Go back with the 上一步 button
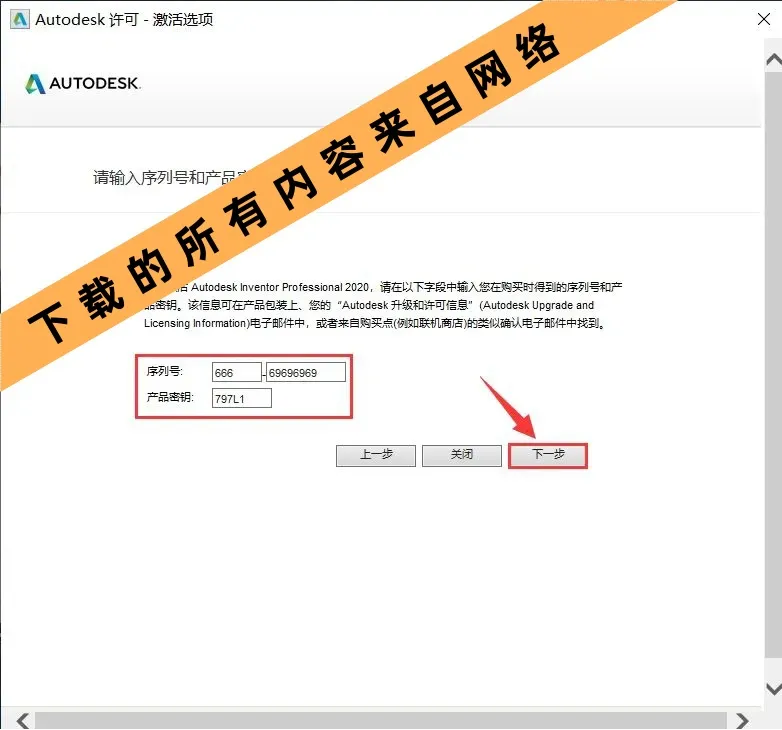 point(376,455)
